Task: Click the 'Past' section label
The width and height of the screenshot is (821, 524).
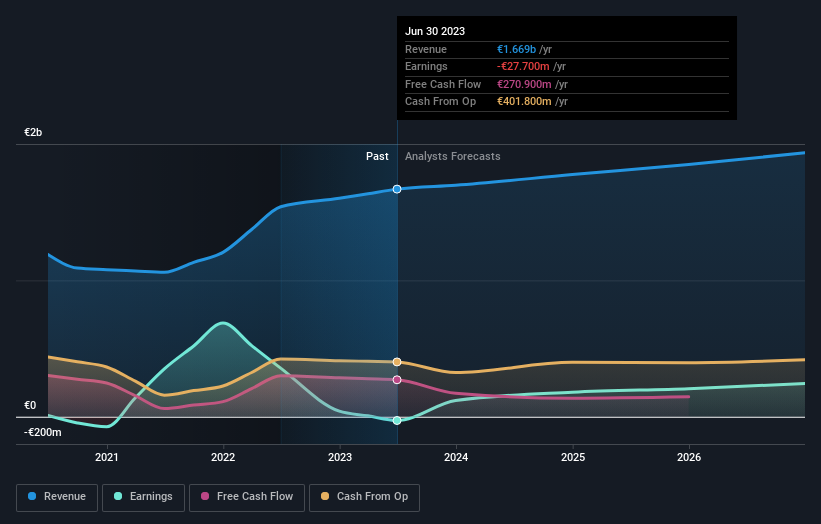Action: pyautogui.click(x=377, y=157)
